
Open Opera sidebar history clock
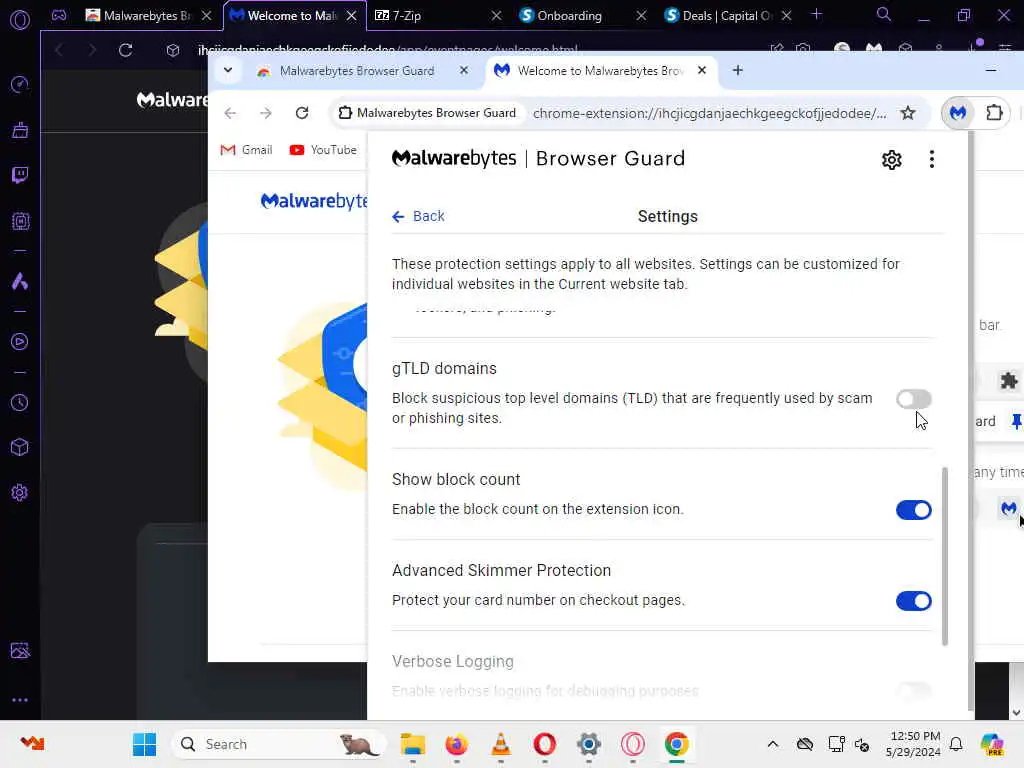pyautogui.click(x=20, y=402)
